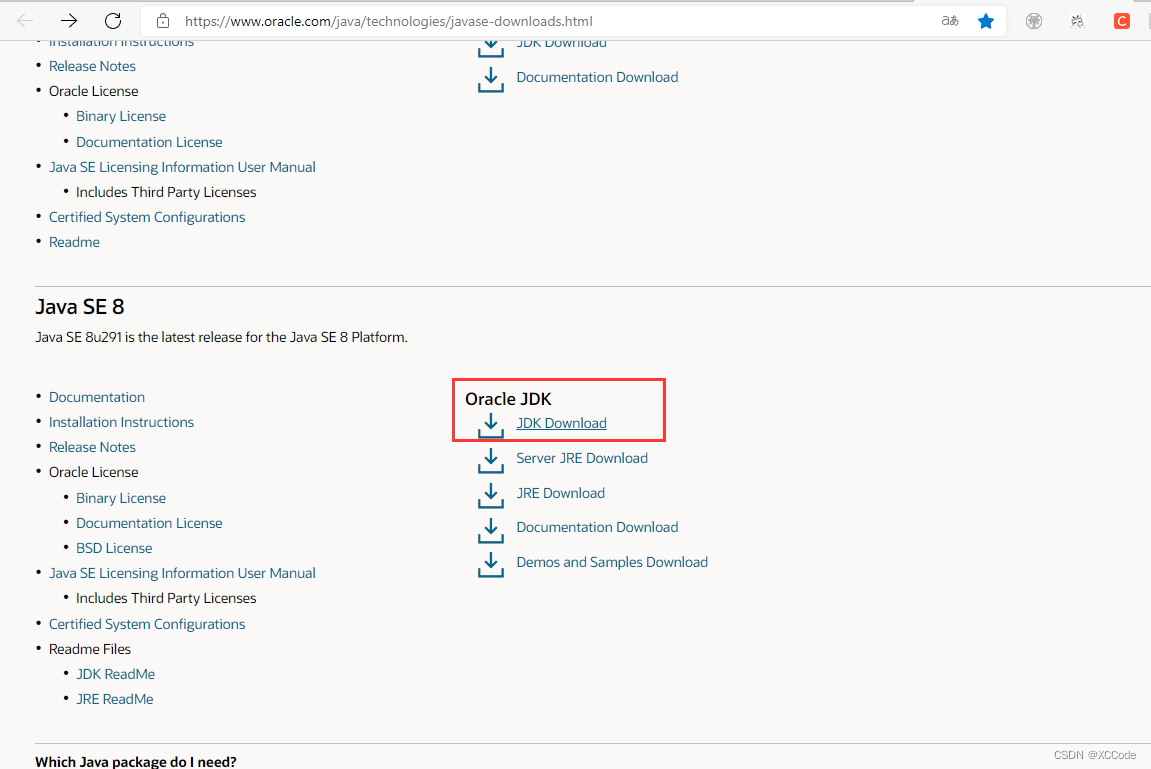Open the BSD License link
The image size is (1151, 769).
click(114, 548)
